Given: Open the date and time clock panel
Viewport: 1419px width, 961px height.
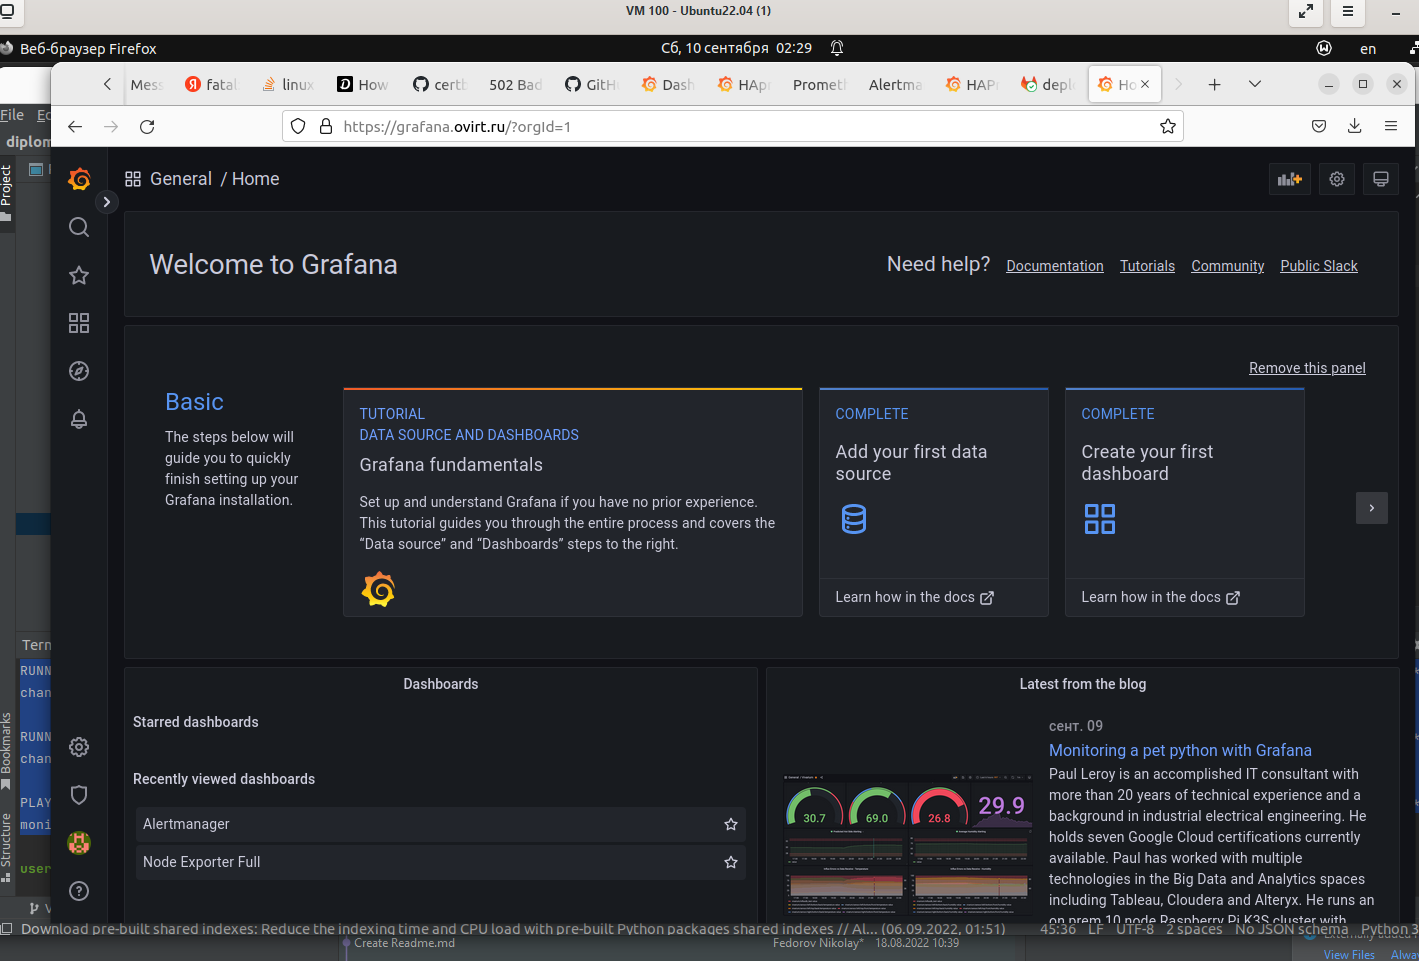Looking at the screenshot, I should click(x=736, y=48).
